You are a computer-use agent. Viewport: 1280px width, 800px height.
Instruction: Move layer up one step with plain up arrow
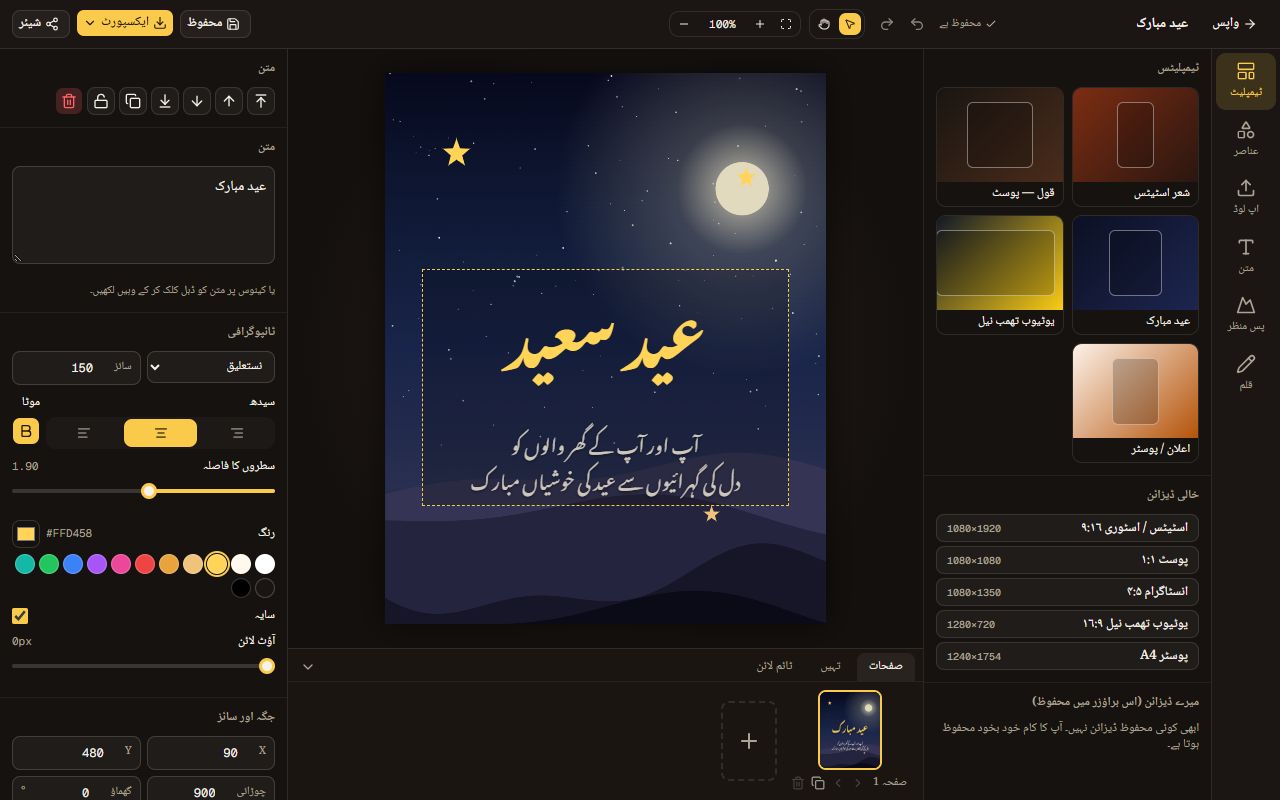pos(229,101)
